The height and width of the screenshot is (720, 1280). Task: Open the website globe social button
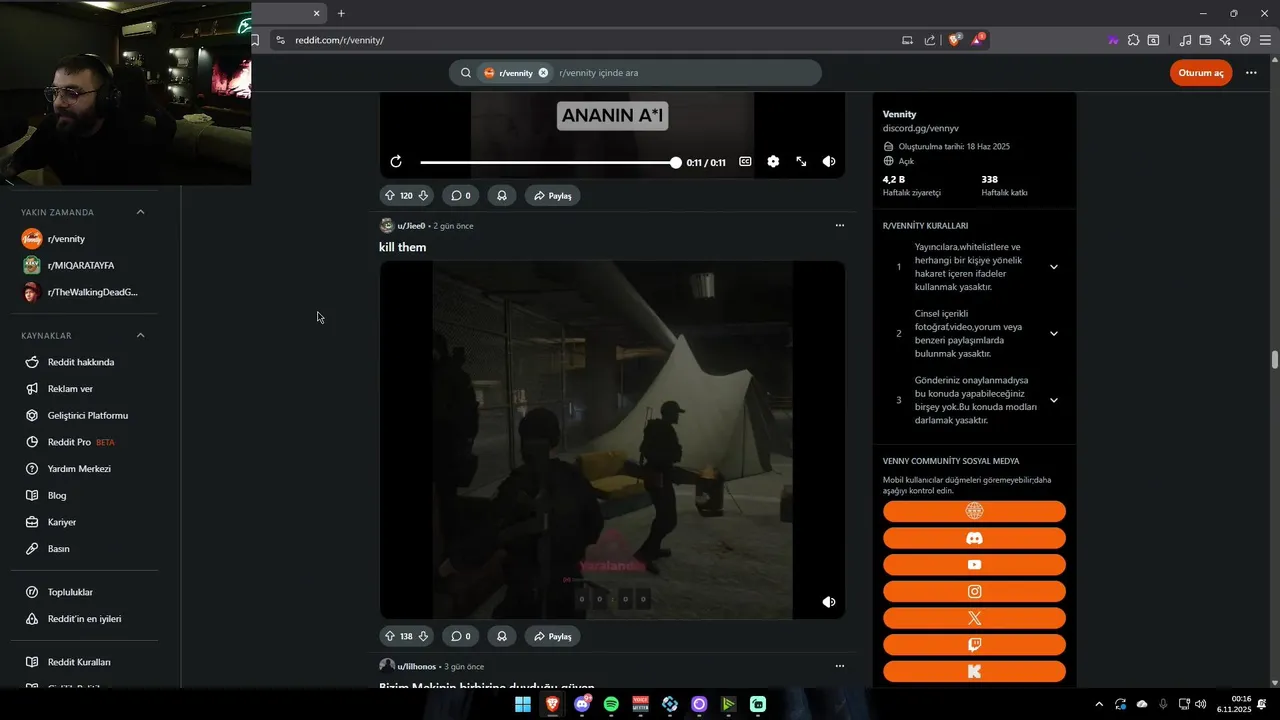974,512
